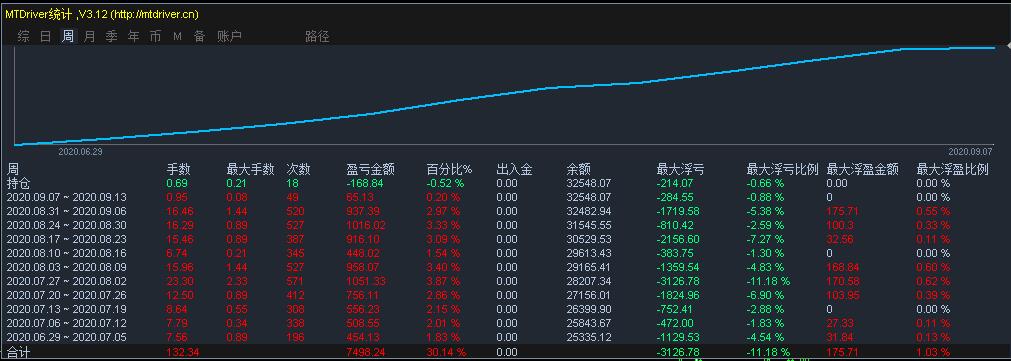Switch to the 年 yearly tab

pos(133,36)
